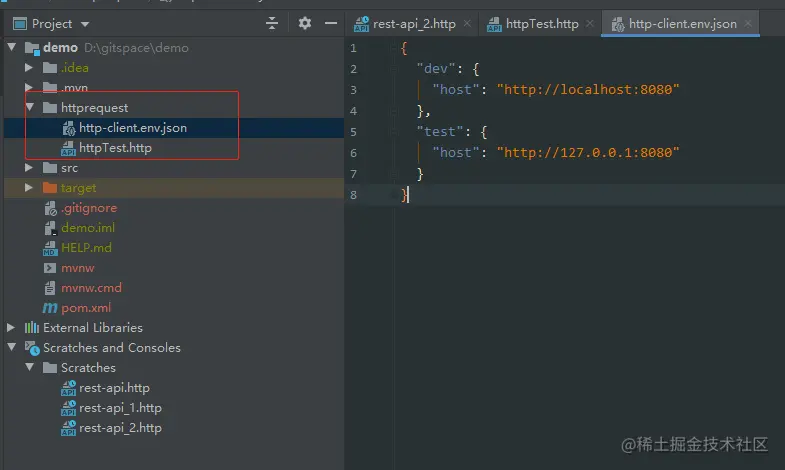Select the demo project root row
This screenshot has height=470, width=785.
point(174,48)
